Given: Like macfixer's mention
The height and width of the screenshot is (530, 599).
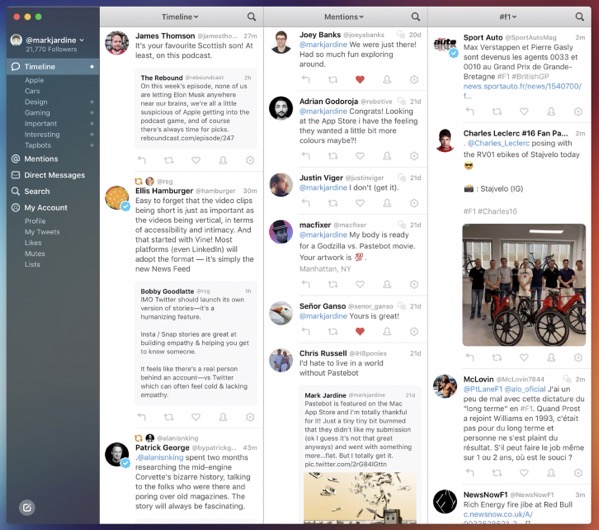Looking at the screenshot, I should pos(360,284).
